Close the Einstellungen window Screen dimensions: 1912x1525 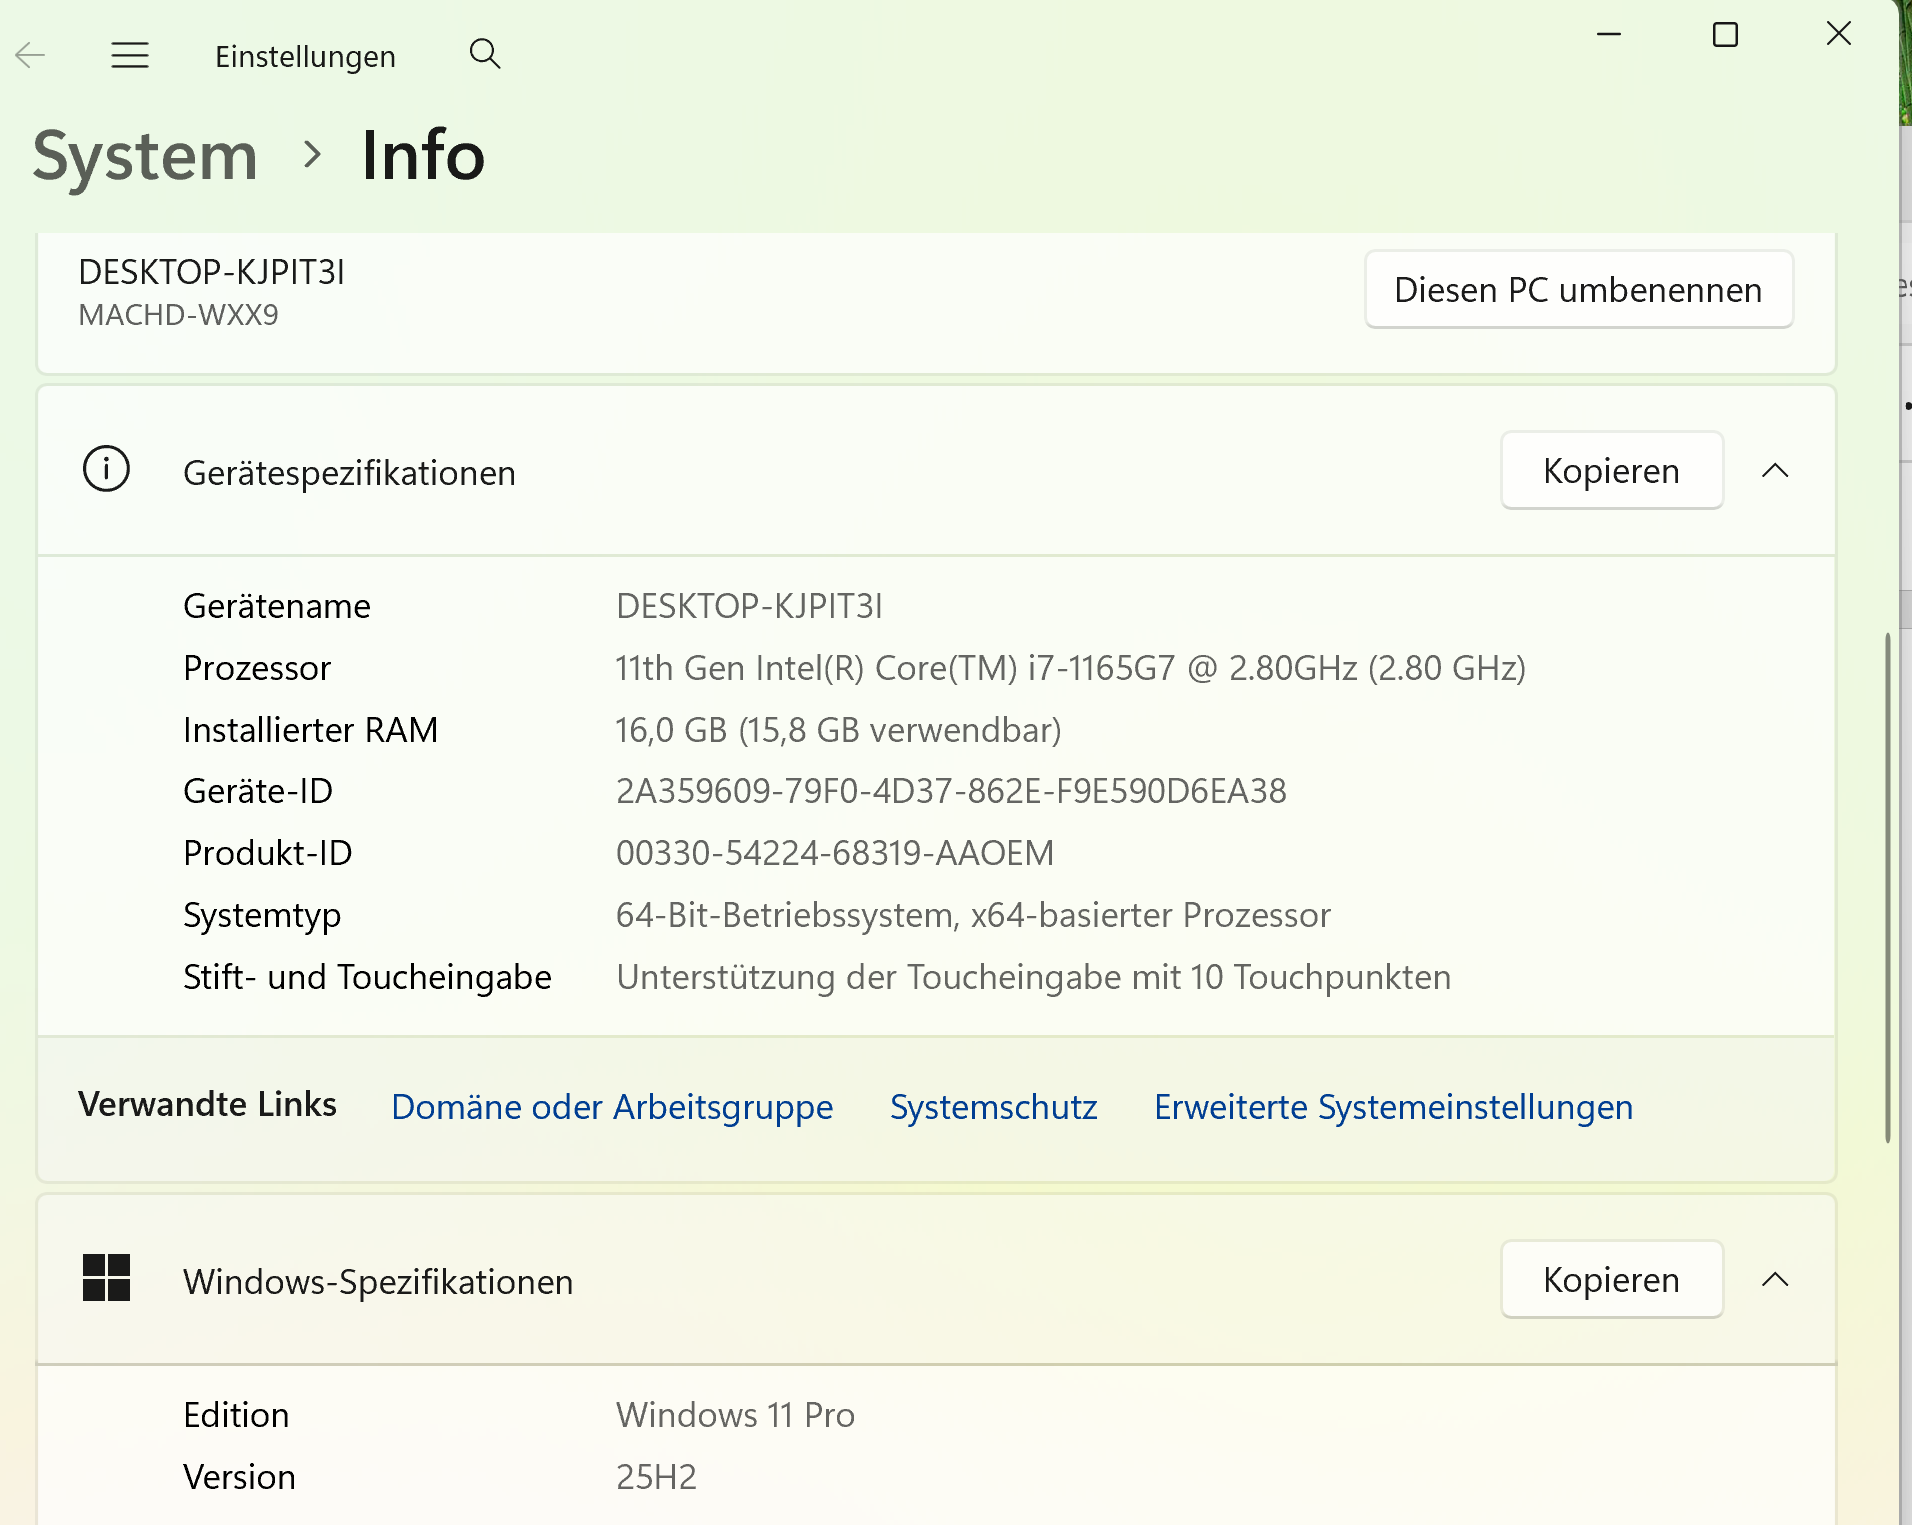(1839, 34)
